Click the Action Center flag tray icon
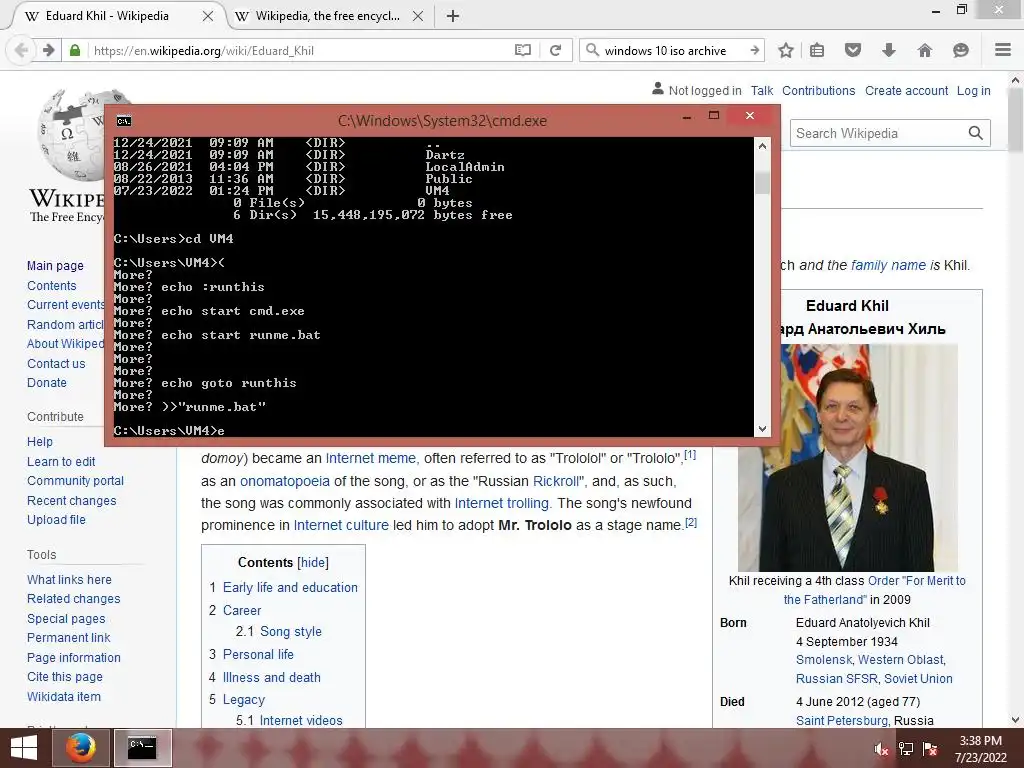Screen dimensions: 1024x768 (930, 749)
